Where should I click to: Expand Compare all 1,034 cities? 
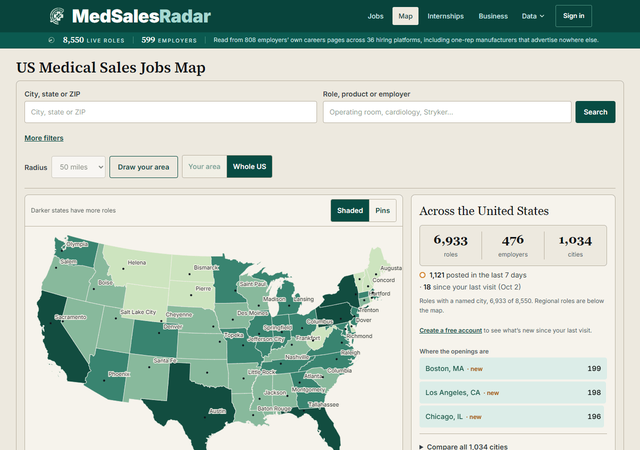(x=464, y=446)
